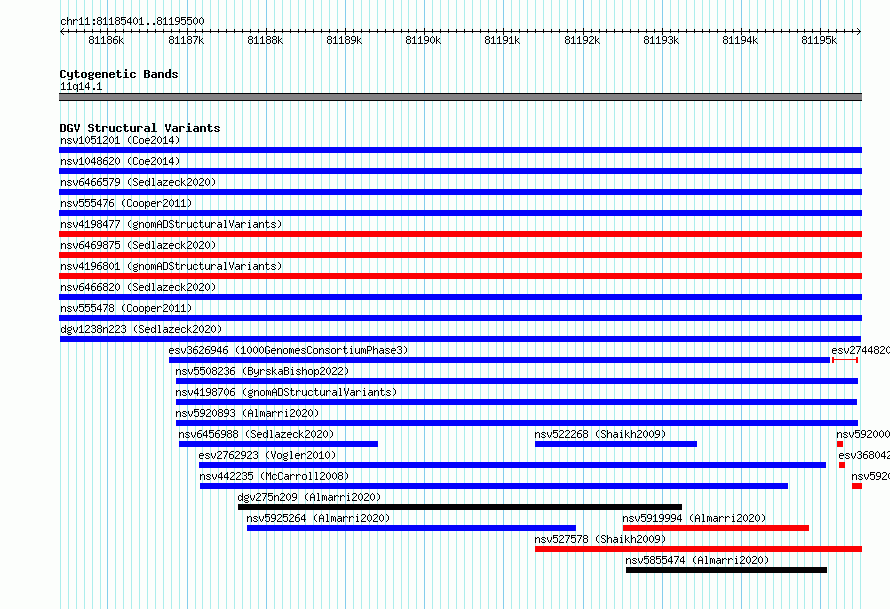Click the black bar under dgv275n209

[460, 507]
